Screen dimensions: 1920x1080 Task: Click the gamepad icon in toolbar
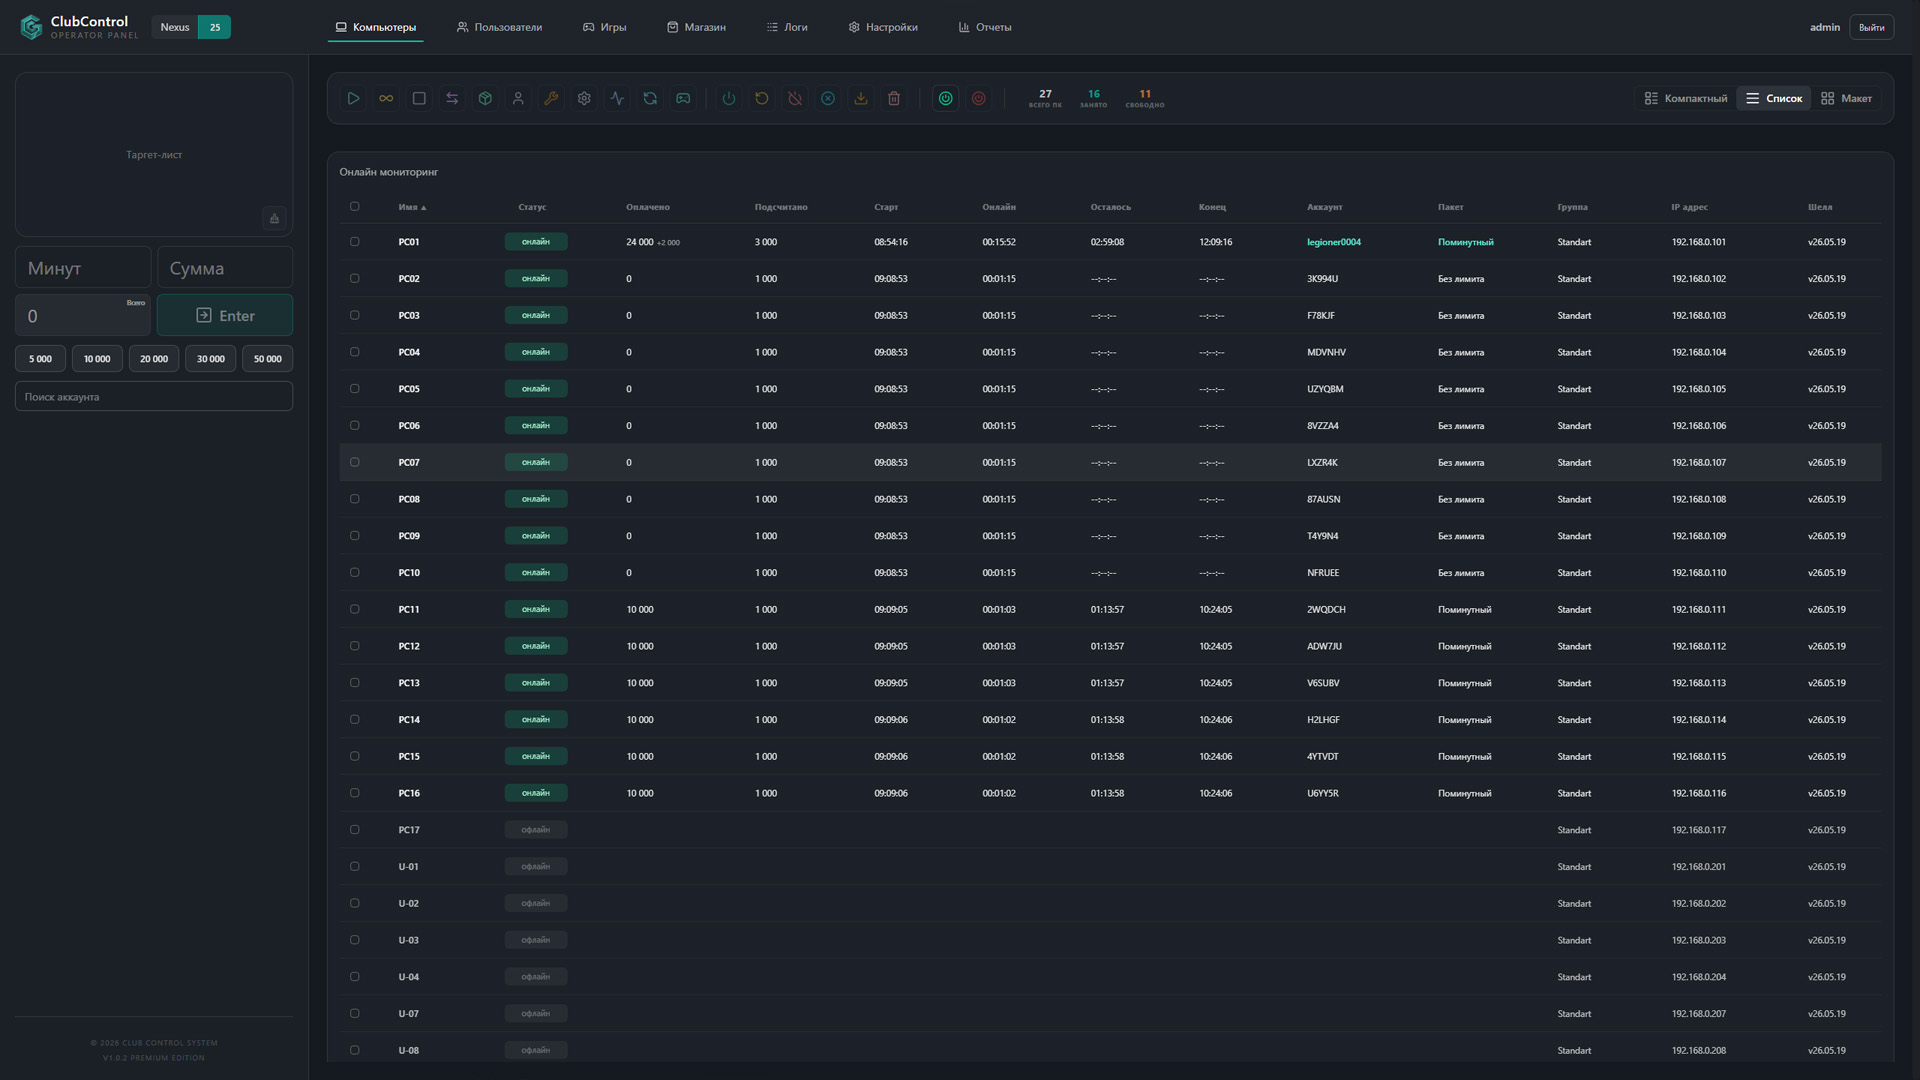[683, 98]
